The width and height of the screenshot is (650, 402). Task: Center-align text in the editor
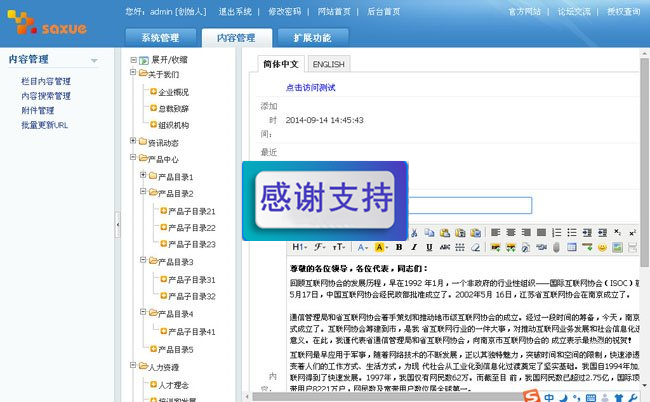tap(511, 232)
